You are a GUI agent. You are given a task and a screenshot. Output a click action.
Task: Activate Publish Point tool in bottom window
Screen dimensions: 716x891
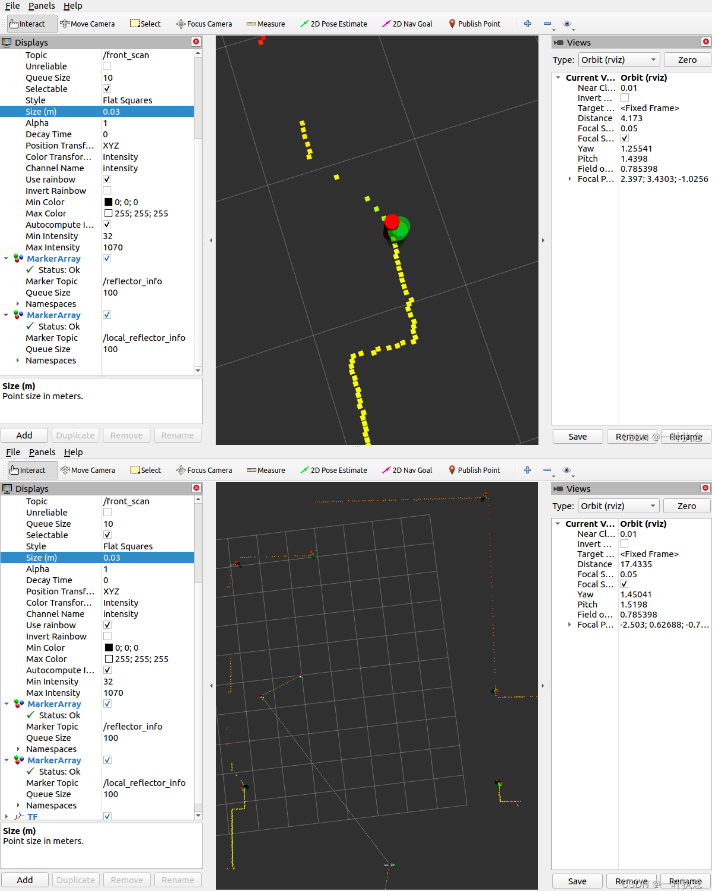pos(474,470)
